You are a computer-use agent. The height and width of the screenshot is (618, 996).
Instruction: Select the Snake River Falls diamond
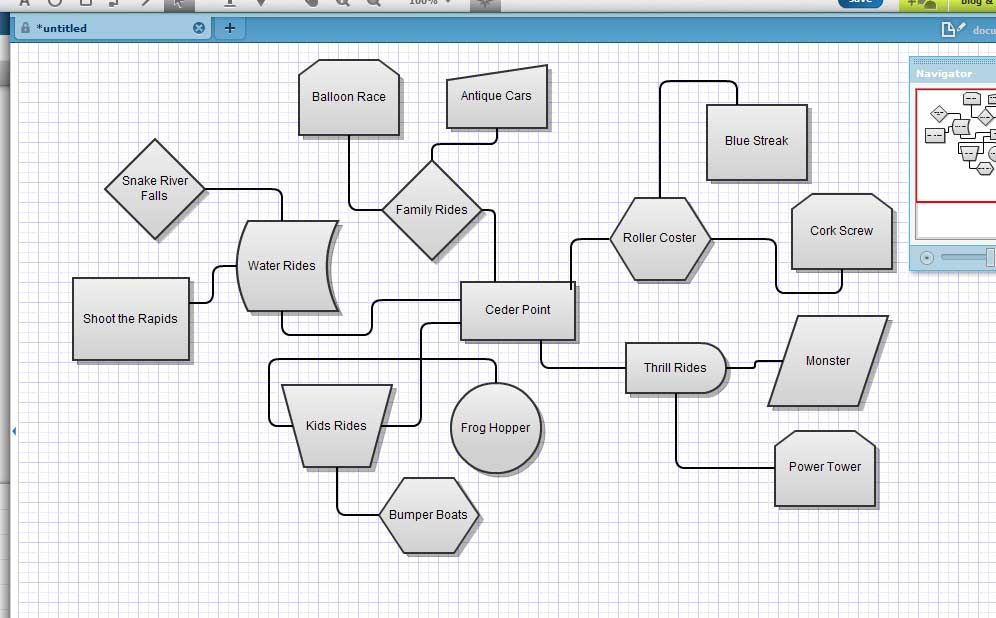tap(155, 189)
